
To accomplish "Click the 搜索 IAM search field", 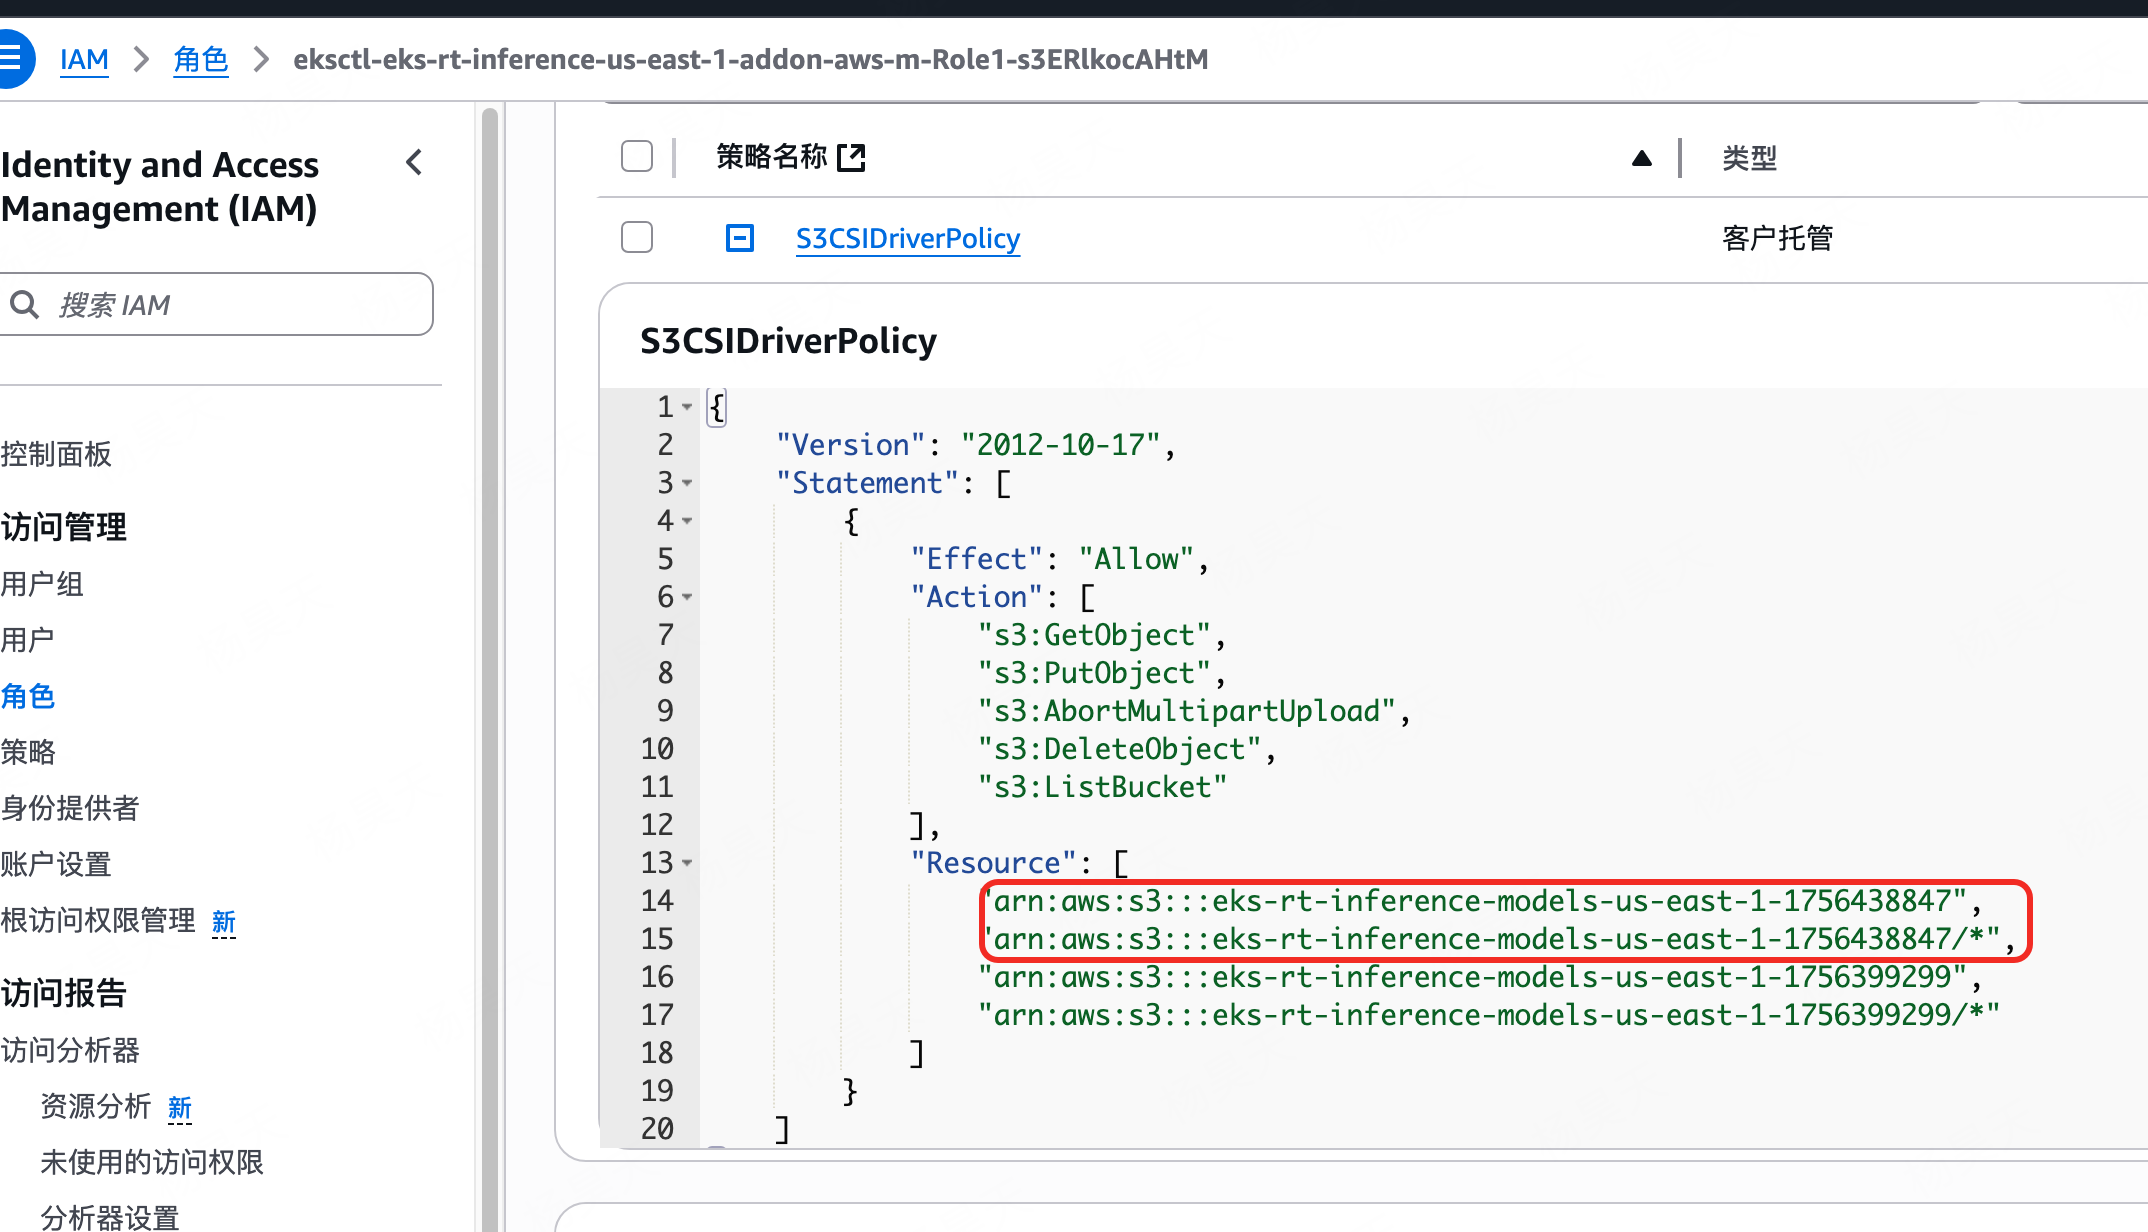I will (x=216, y=304).
